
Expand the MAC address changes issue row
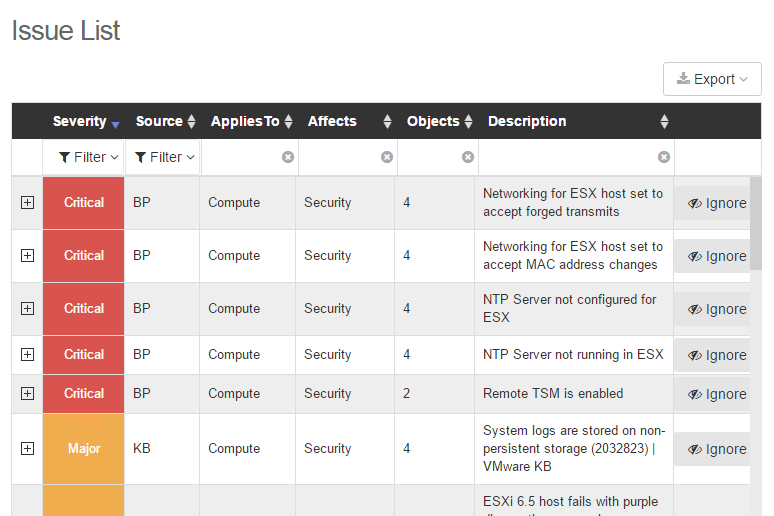point(27,255)
